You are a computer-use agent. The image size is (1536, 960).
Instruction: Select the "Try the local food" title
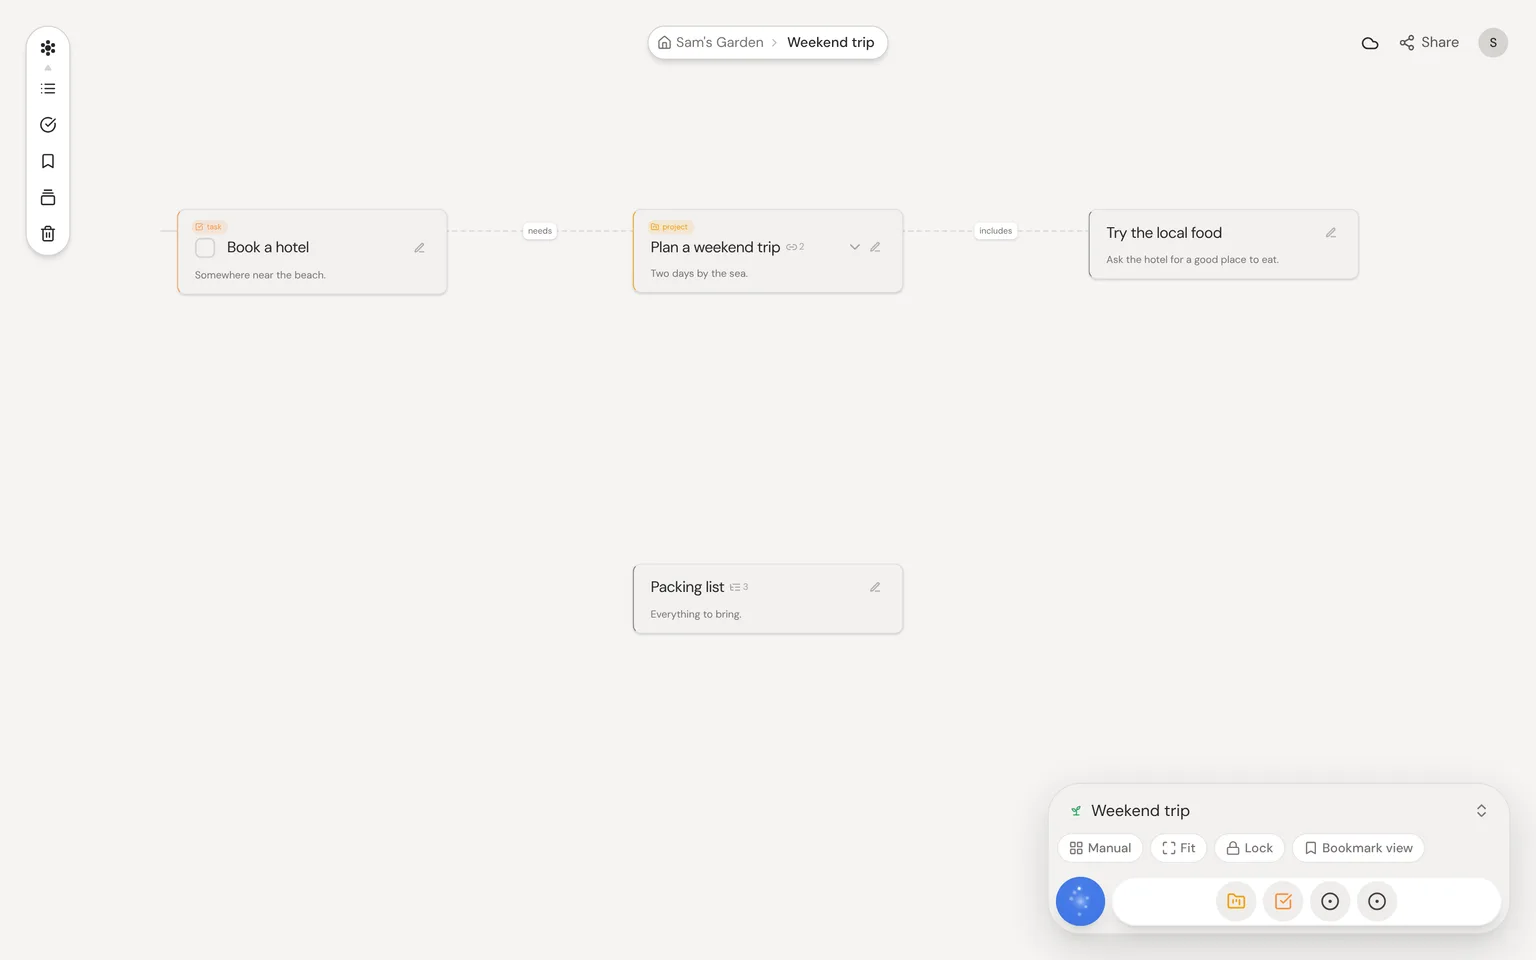(x=1164, y=233)
